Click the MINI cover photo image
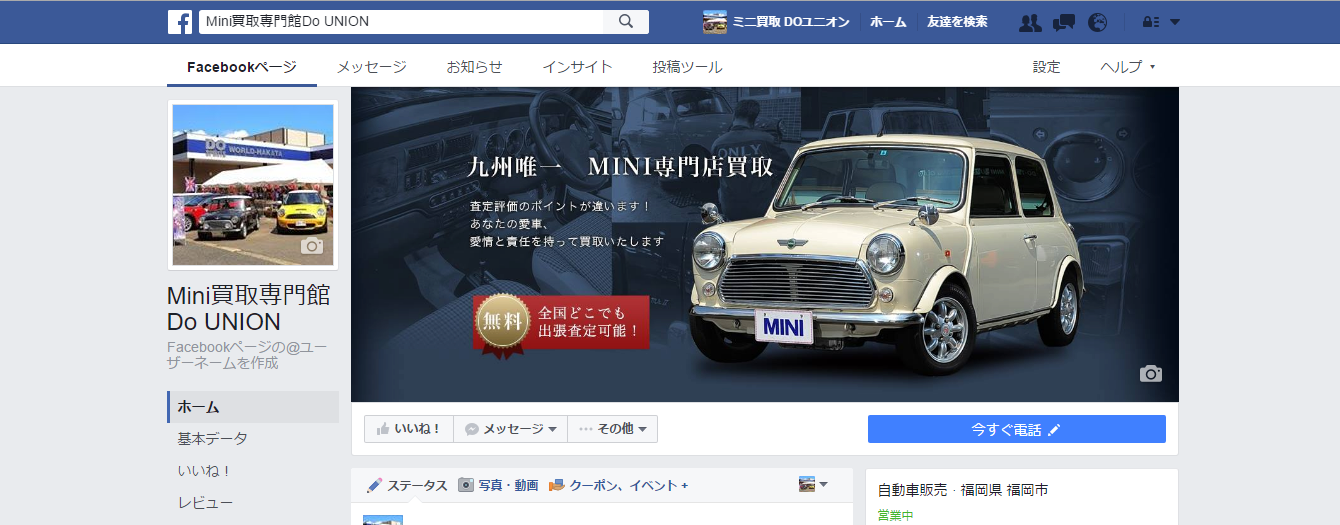1340x525 pixels. tap(765, 244)
